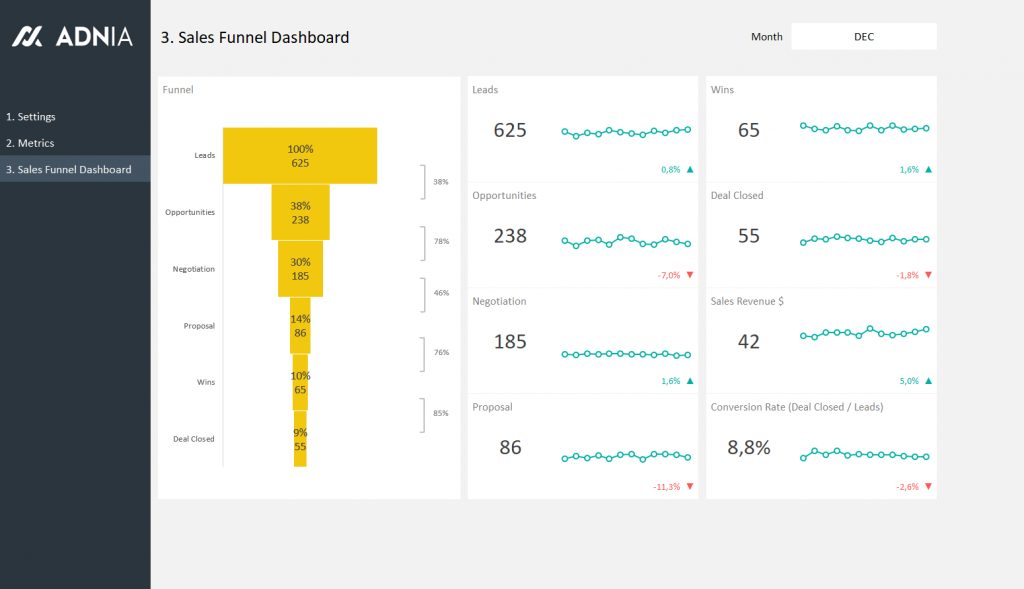Click the Sales Revenue sparkline
The image size is (1024, 589).
click(864, 334)
